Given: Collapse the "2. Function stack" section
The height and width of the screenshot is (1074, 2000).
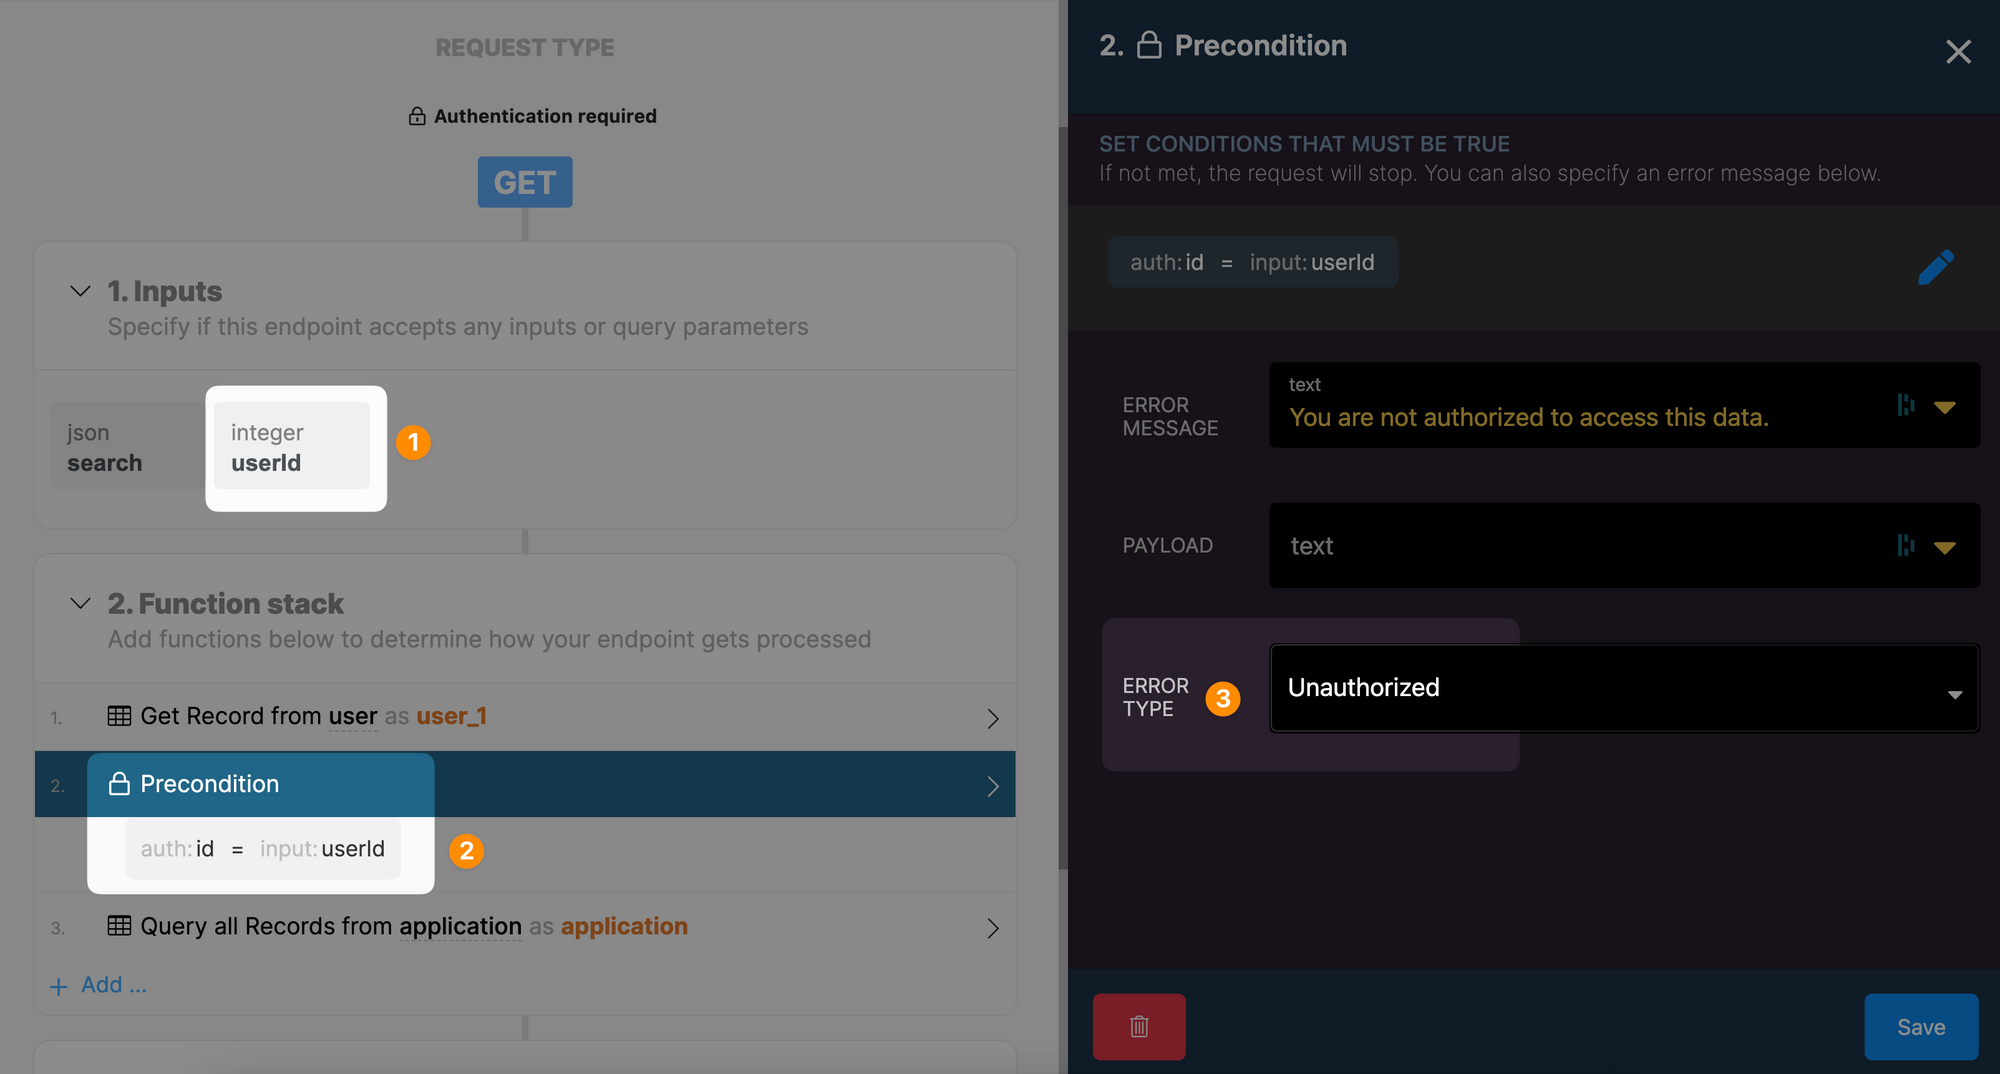Looking at the screenshot, I should pyautogui.click(x=80, y=603).
